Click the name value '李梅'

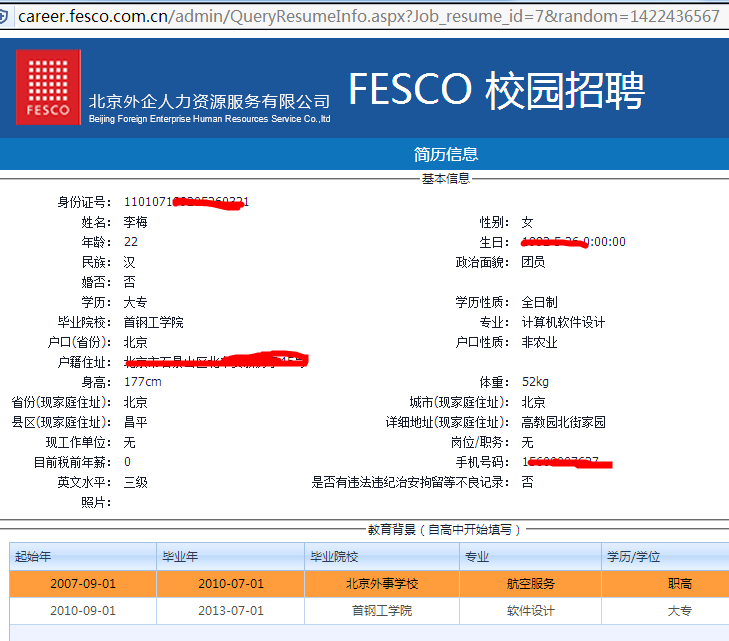135,222
